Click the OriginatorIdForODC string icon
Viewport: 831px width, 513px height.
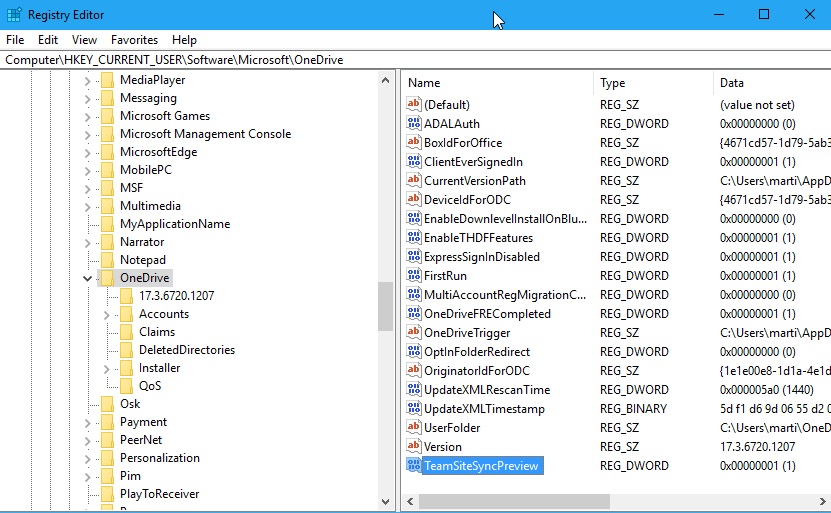coord(413,370)
